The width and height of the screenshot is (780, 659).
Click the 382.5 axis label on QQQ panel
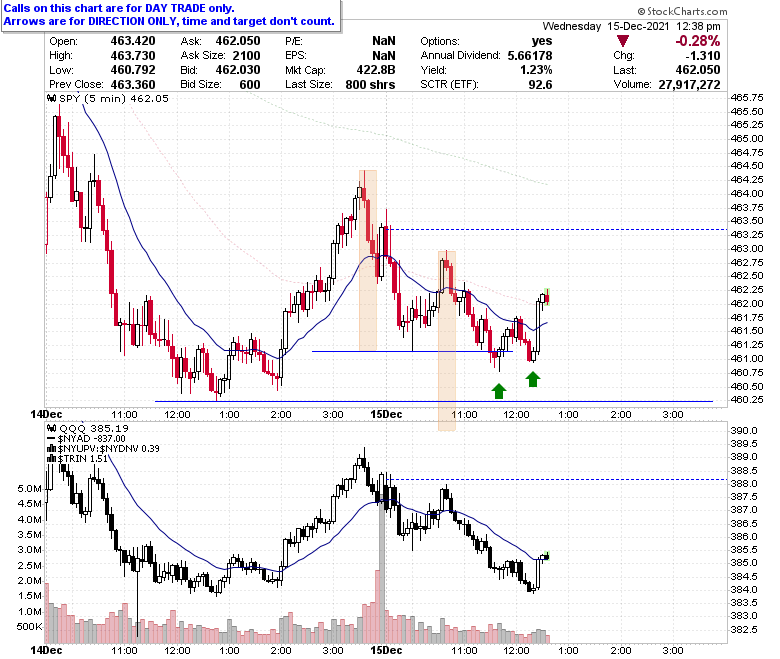point(744,629)
